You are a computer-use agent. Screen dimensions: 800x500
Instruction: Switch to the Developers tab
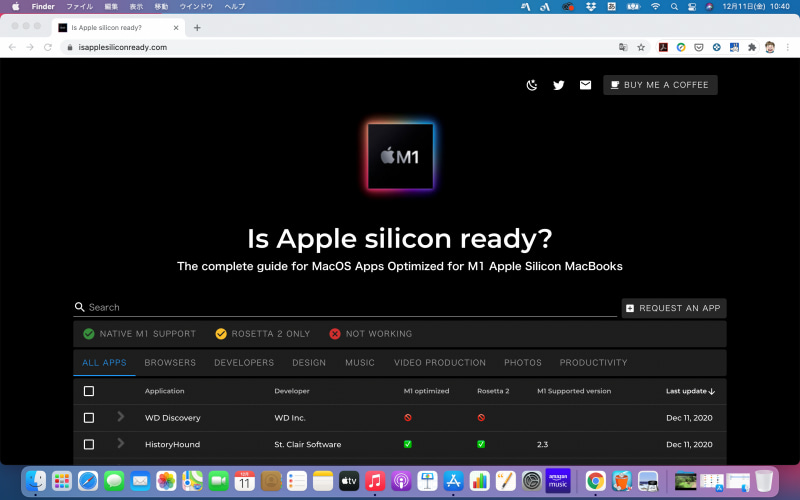(244, 363)
